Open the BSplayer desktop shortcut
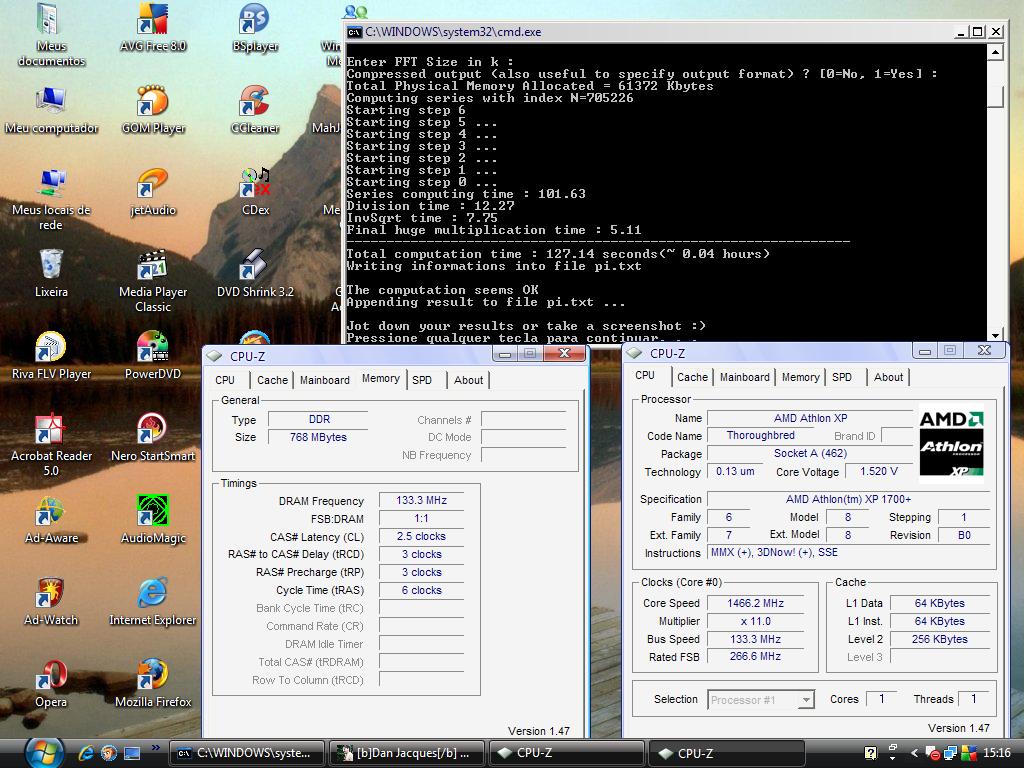The image size is (1024, 768). click(x=255, y=27)
